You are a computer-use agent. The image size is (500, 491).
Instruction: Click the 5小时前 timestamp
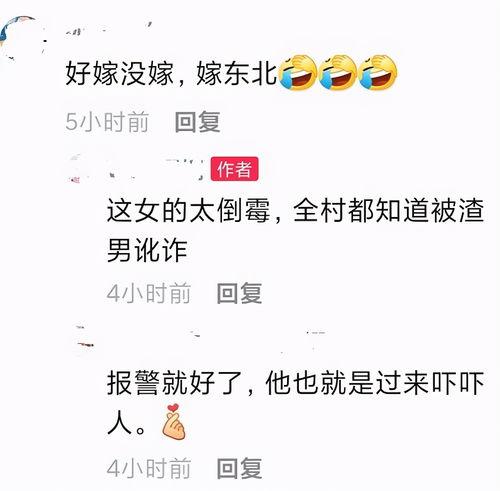[107, 122]
